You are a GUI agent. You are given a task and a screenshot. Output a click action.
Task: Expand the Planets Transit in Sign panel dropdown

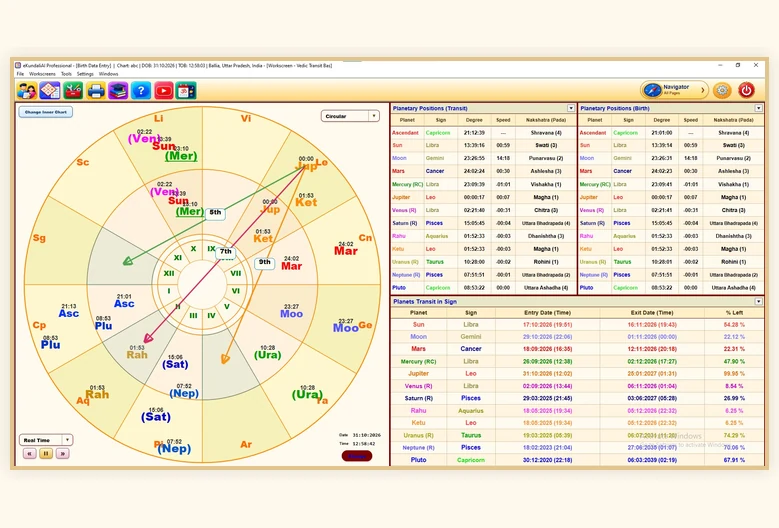758,301
